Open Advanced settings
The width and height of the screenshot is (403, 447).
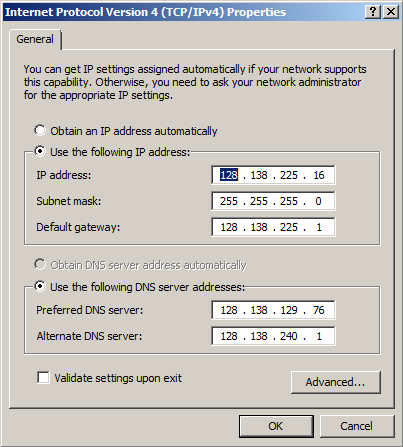pyautogui.click(x=336, y=382)
